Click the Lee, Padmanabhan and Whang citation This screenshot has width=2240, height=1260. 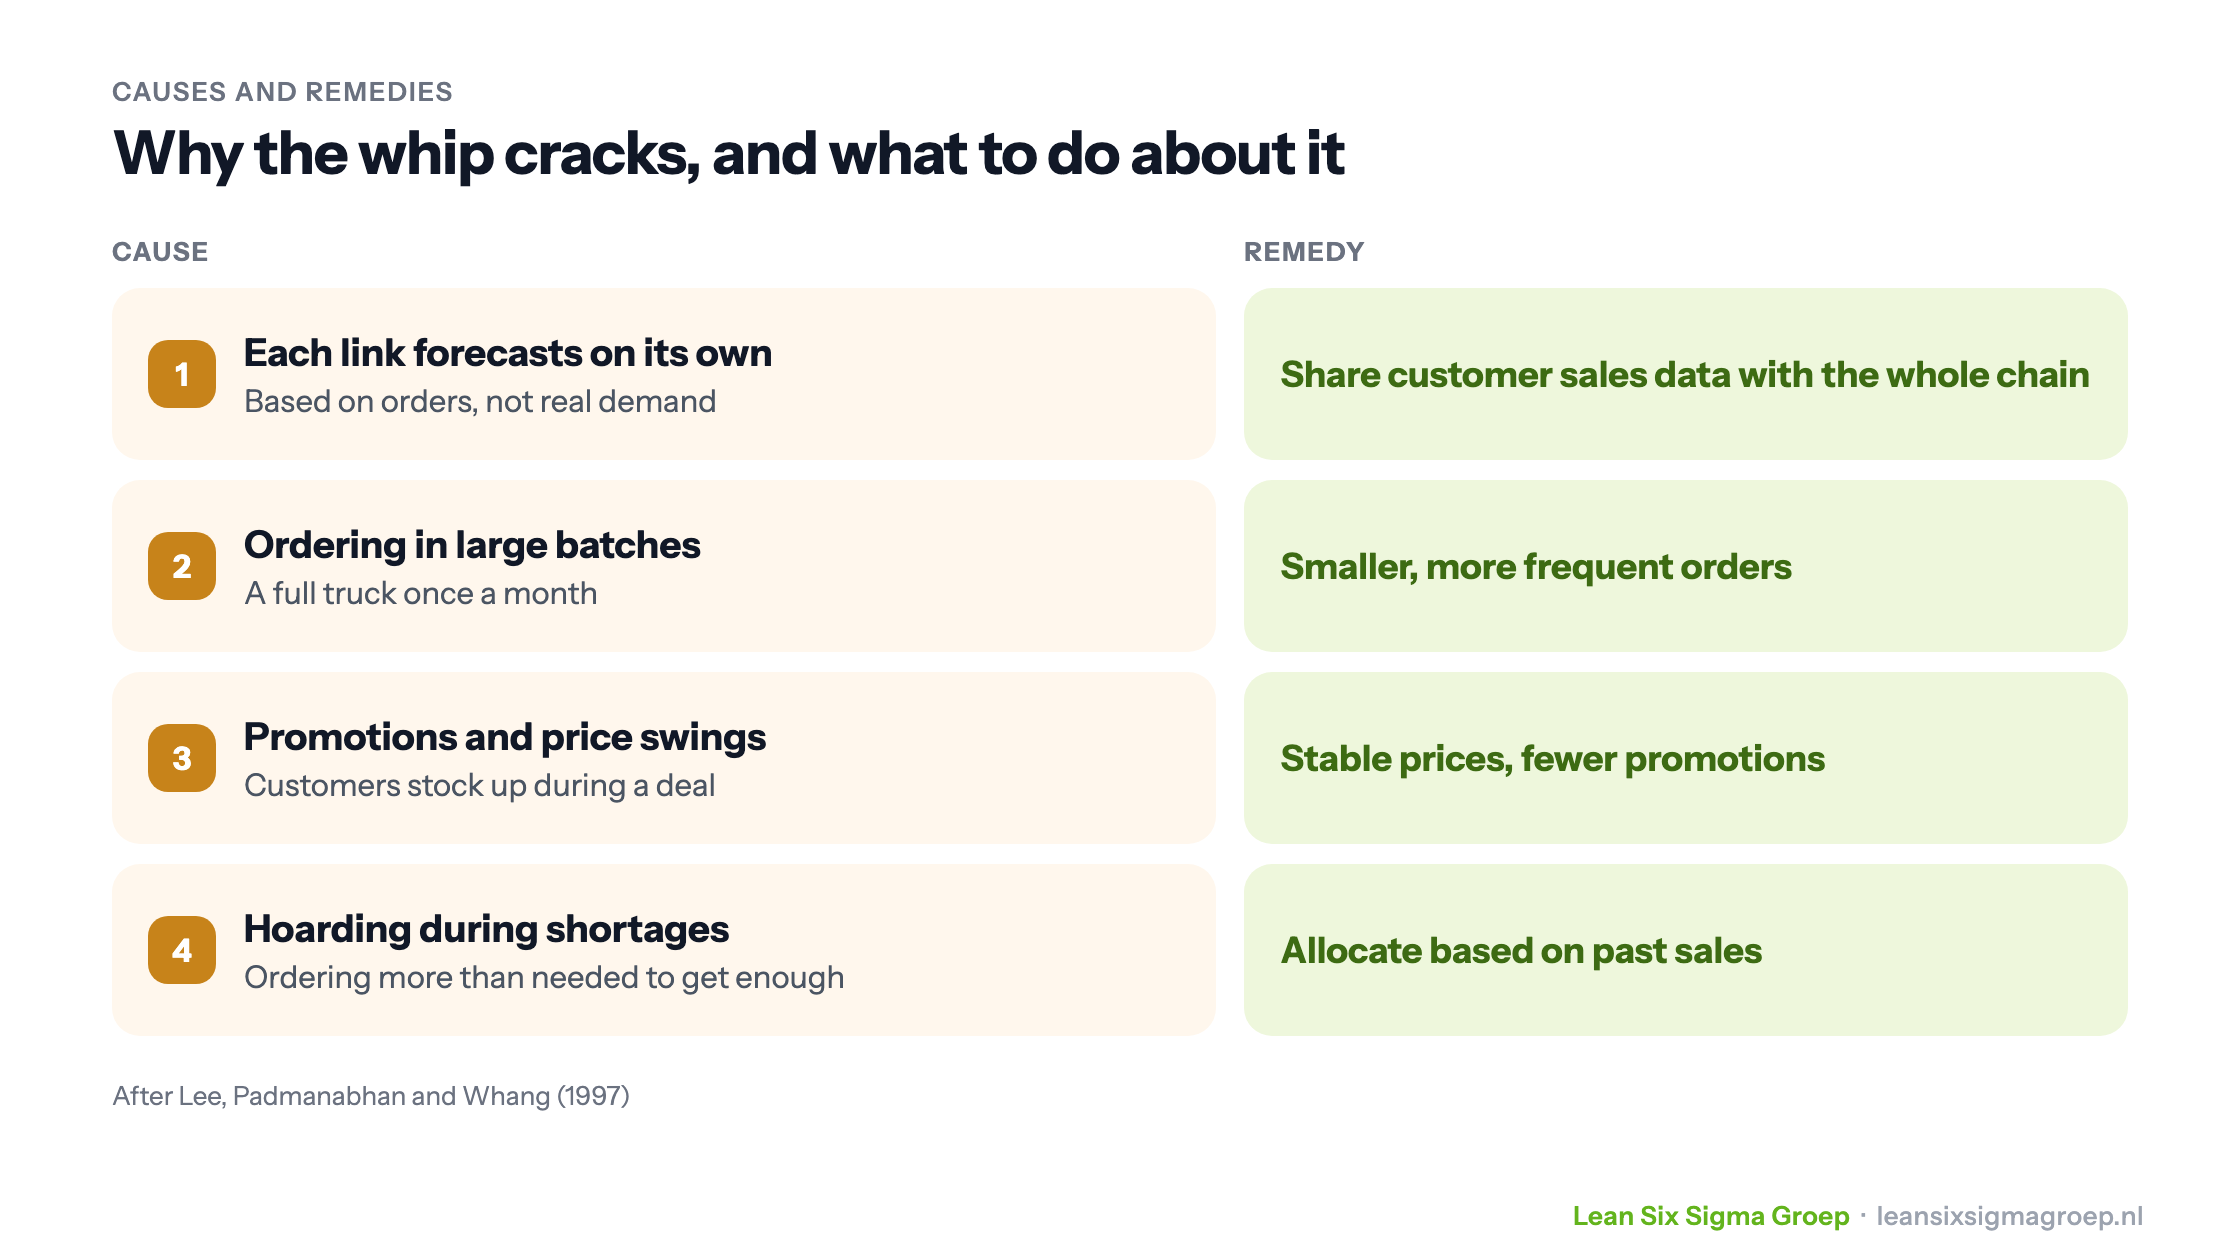[x=371, y=1096]
